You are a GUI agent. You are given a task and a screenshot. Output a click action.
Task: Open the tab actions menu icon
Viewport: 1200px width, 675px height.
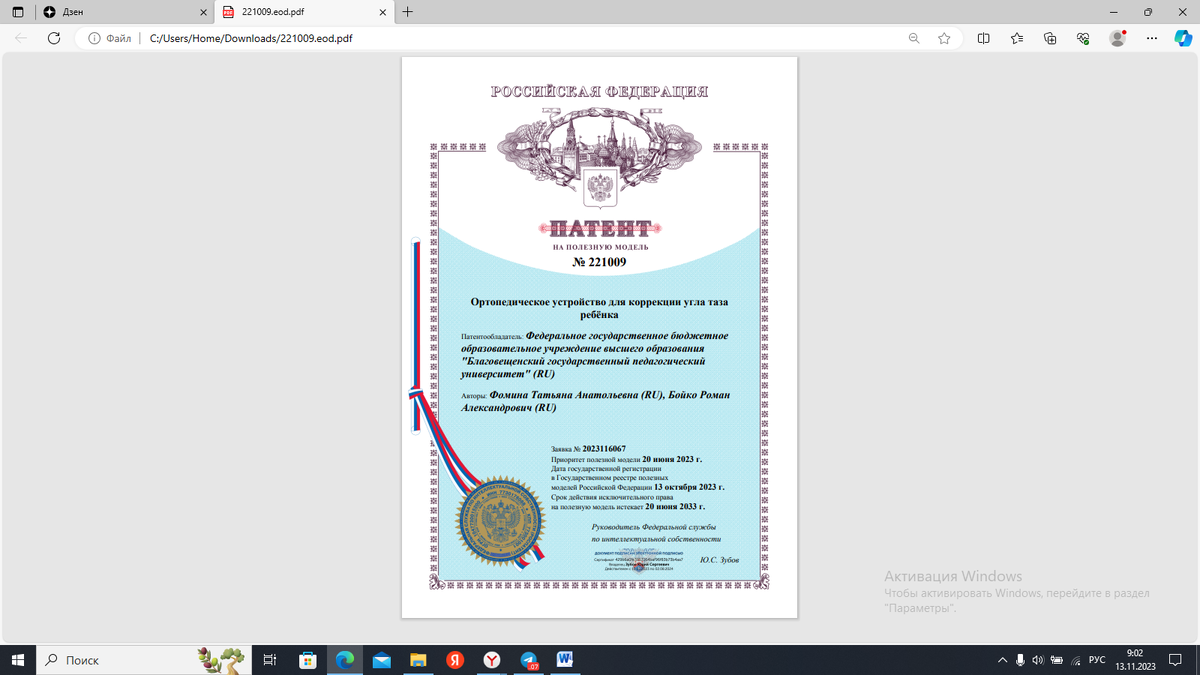[x=18, y=12]
